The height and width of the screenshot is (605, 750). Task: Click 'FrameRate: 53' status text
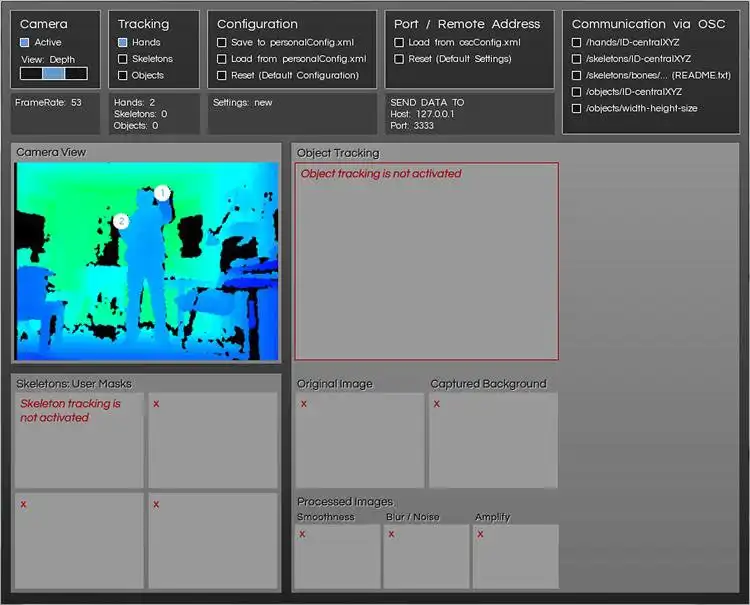(48, 102)
